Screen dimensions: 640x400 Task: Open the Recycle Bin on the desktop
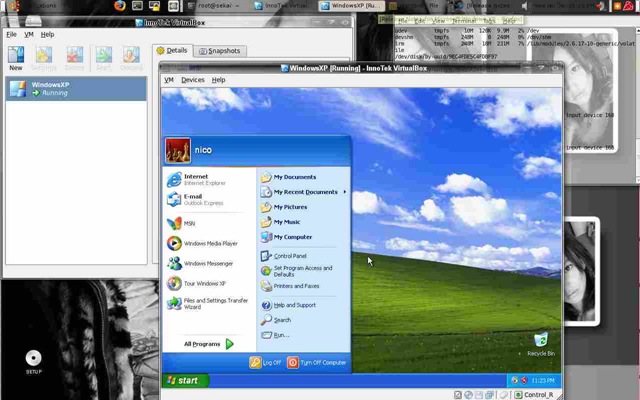tap(540, 342)
